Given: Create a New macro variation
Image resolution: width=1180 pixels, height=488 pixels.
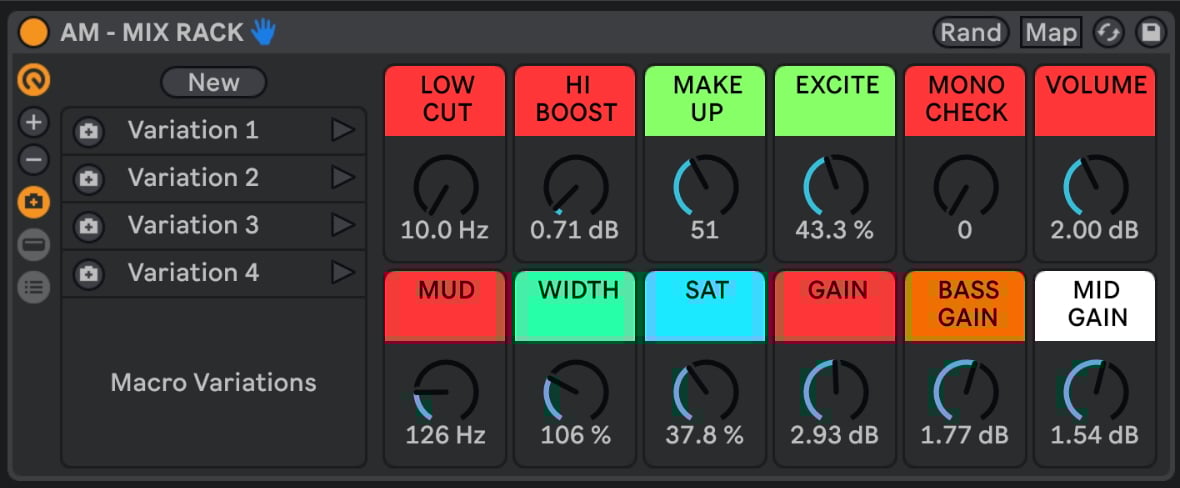Looking at the screenshot, I should [214, 82].
